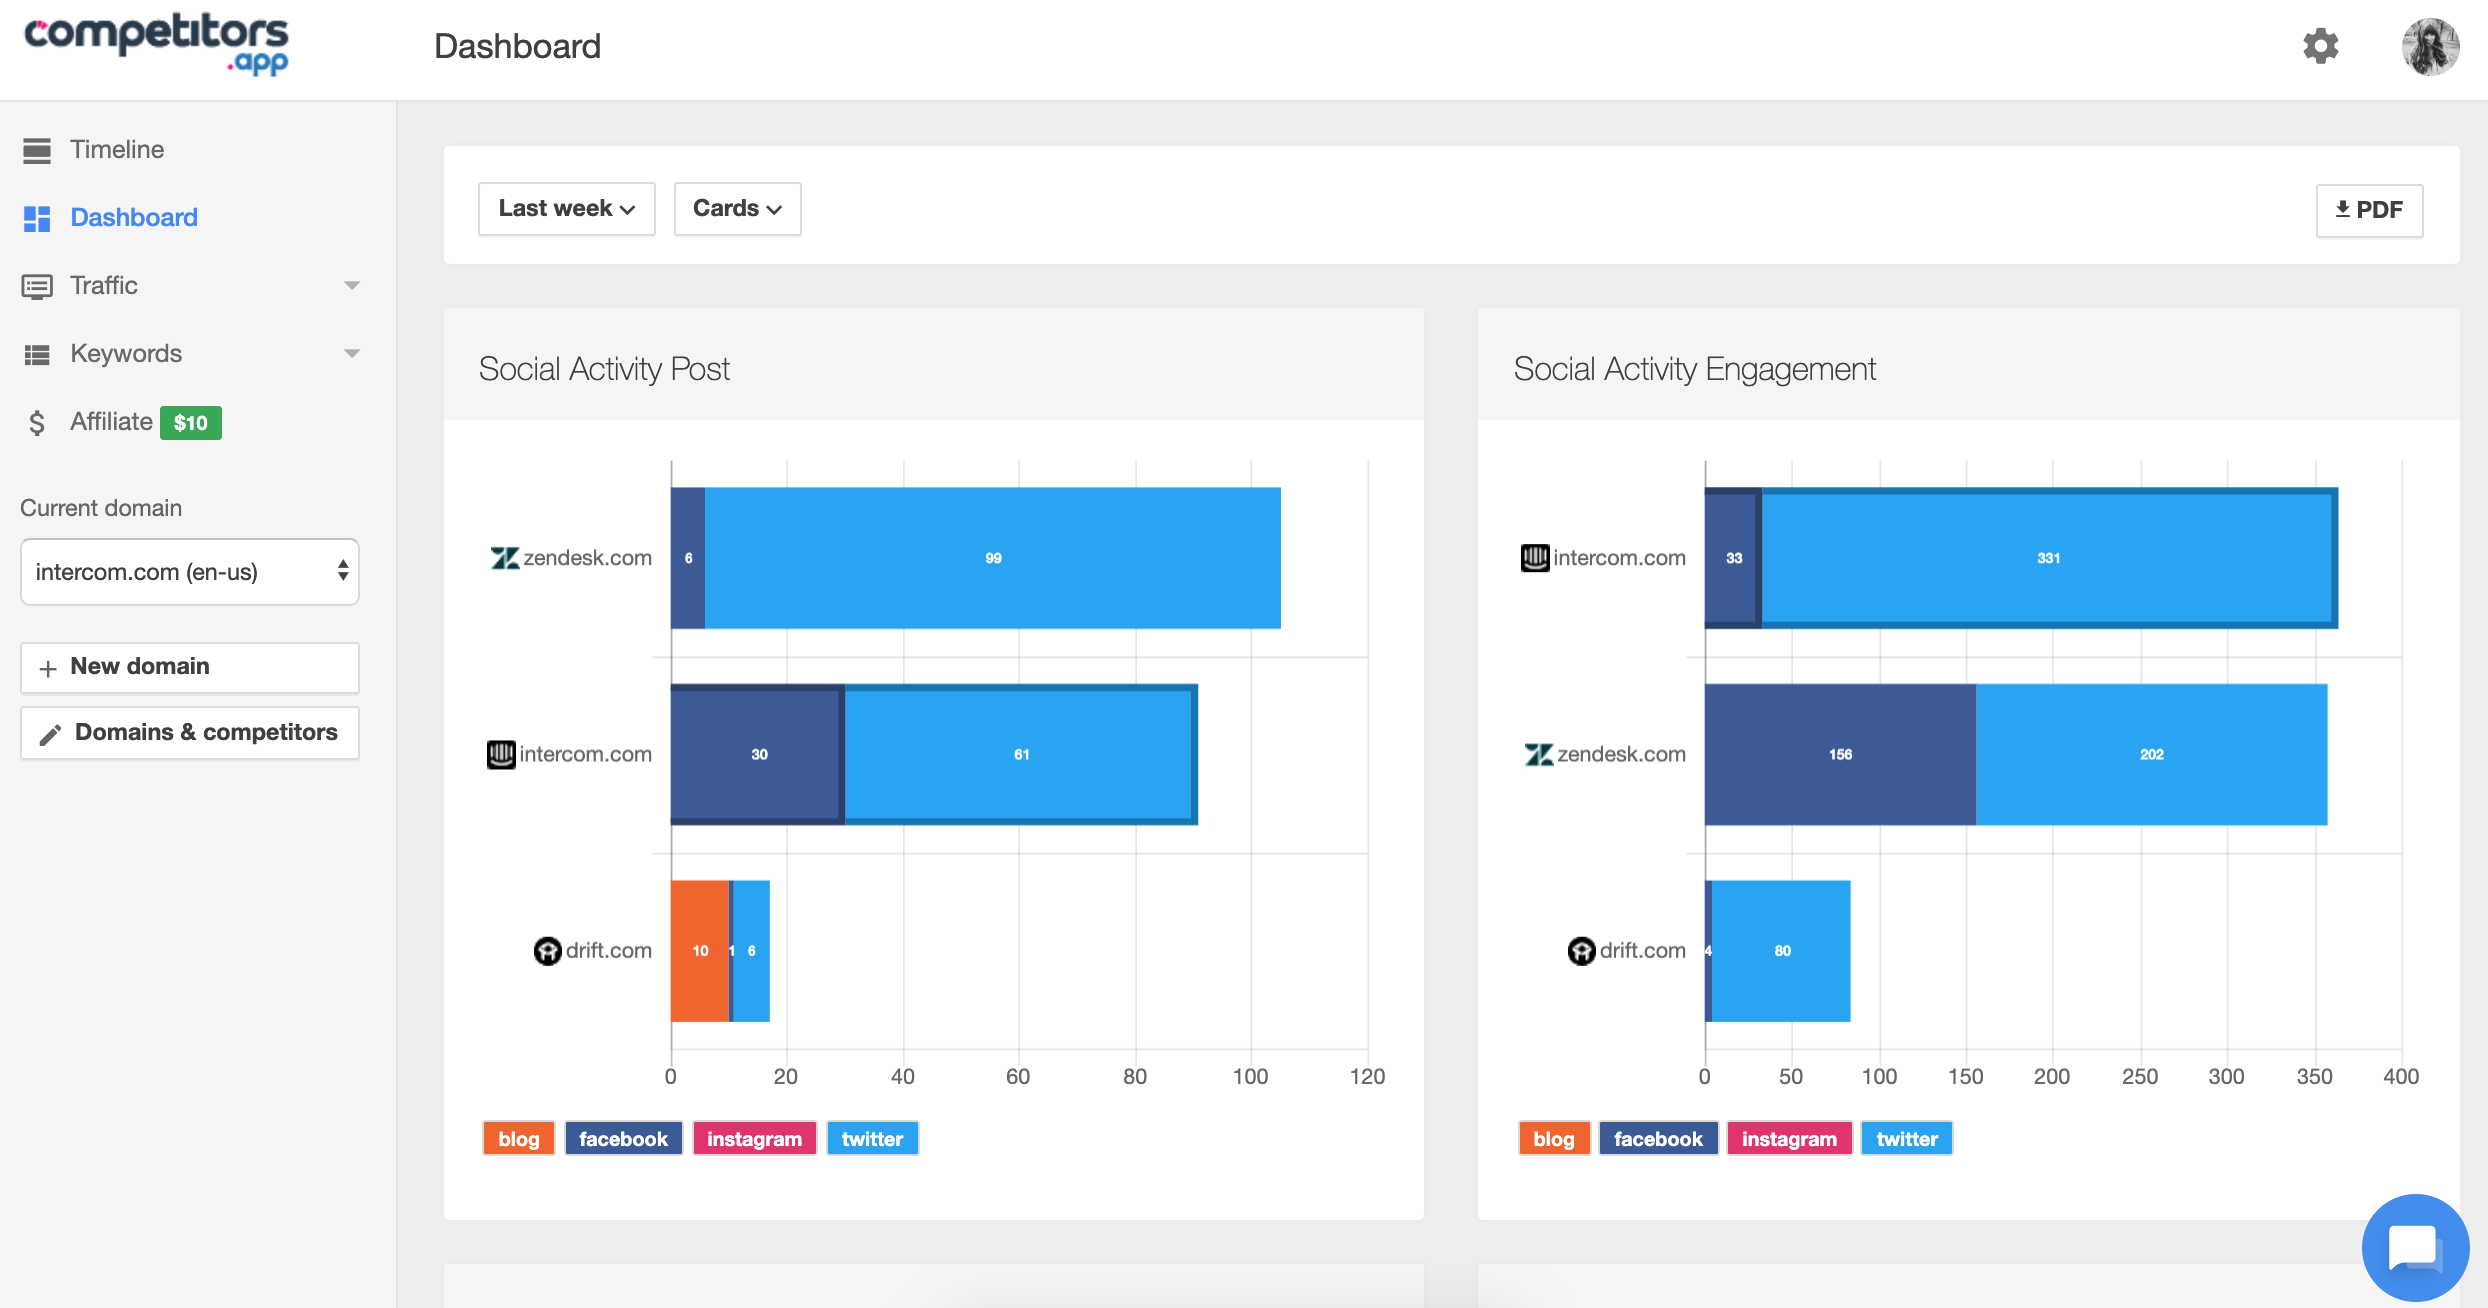Select Dashboard in the sidebar
The height and width of the screenshot is (1308, 2488).
pyautogui.click(x=133, y=217)
